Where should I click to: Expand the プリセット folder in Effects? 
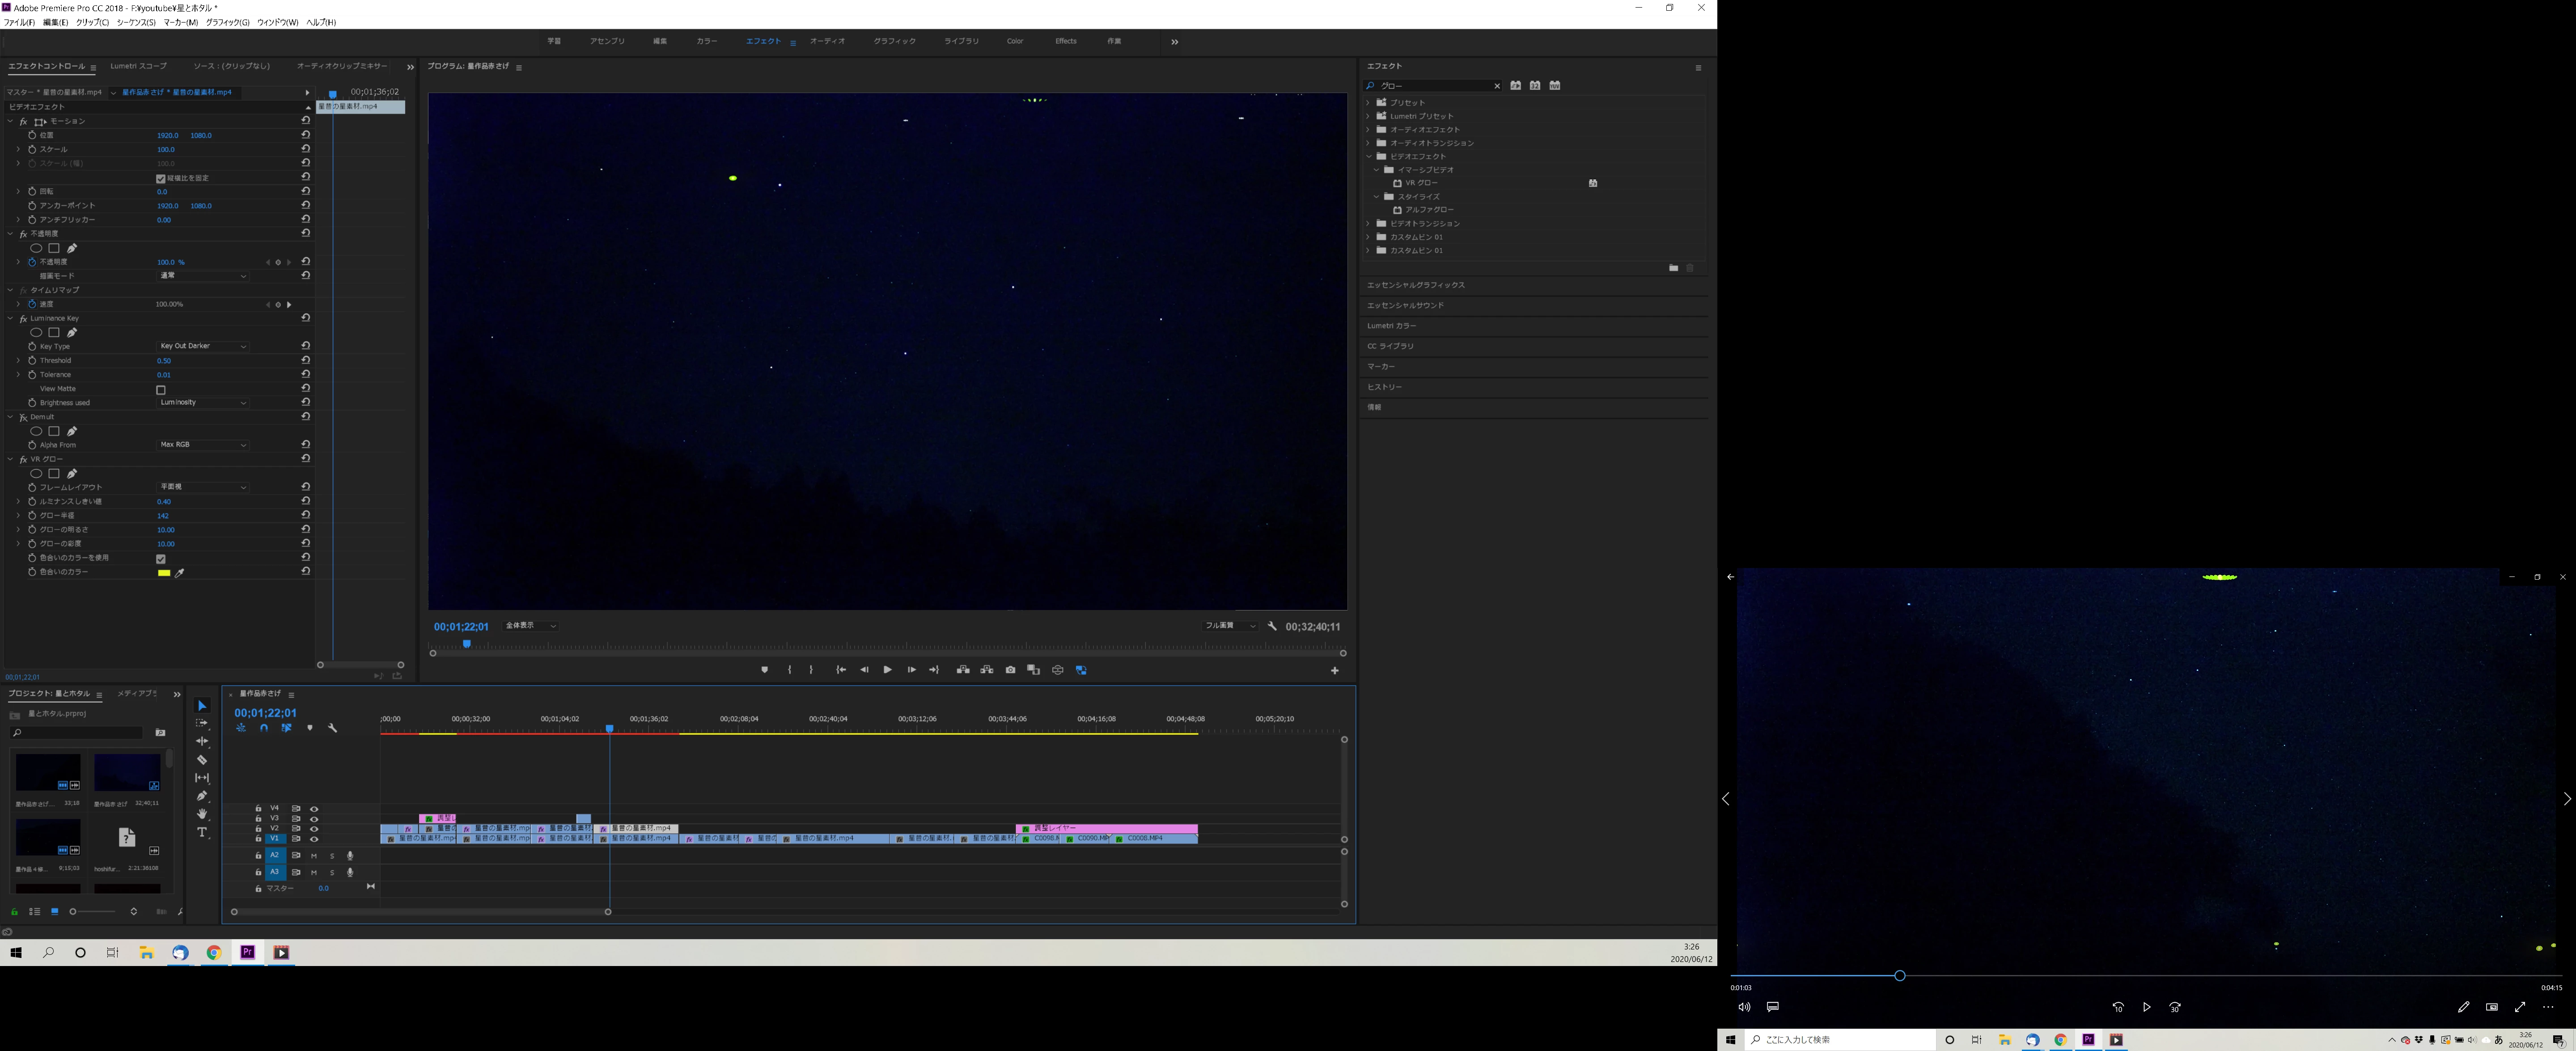click(x=1368, y=102)
